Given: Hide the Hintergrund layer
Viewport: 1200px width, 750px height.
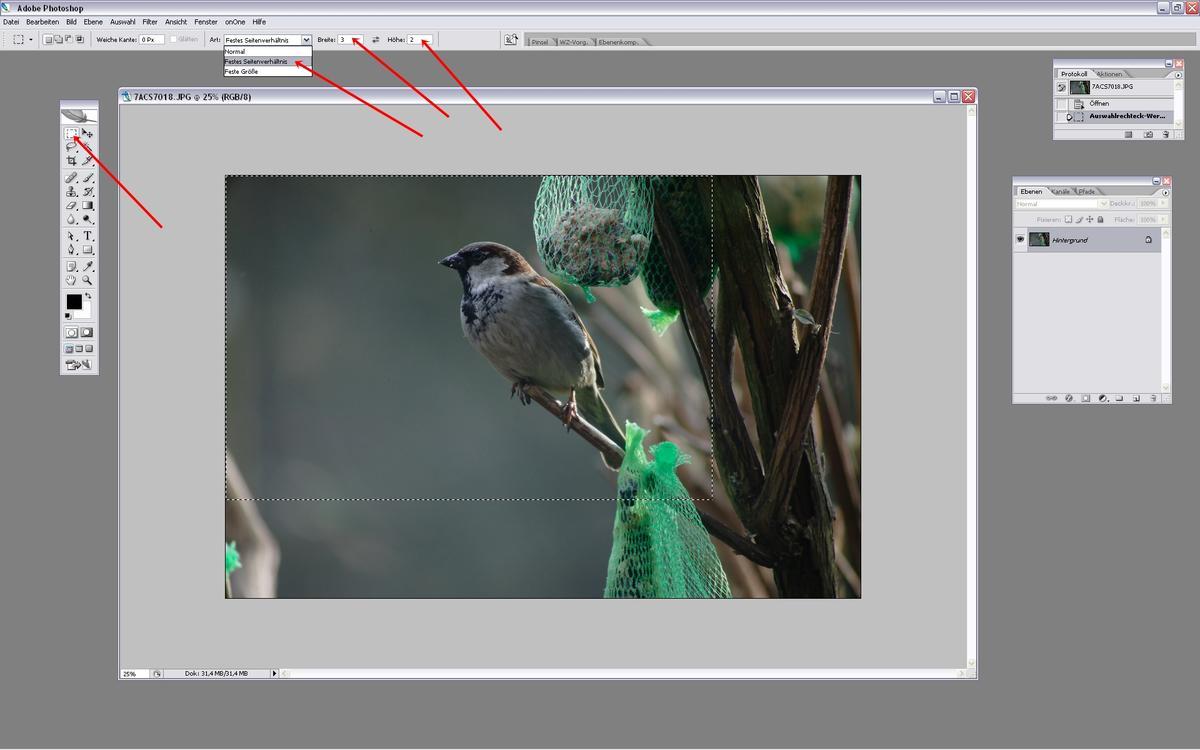Looking at the screenshot, I should pos(1020,240).
